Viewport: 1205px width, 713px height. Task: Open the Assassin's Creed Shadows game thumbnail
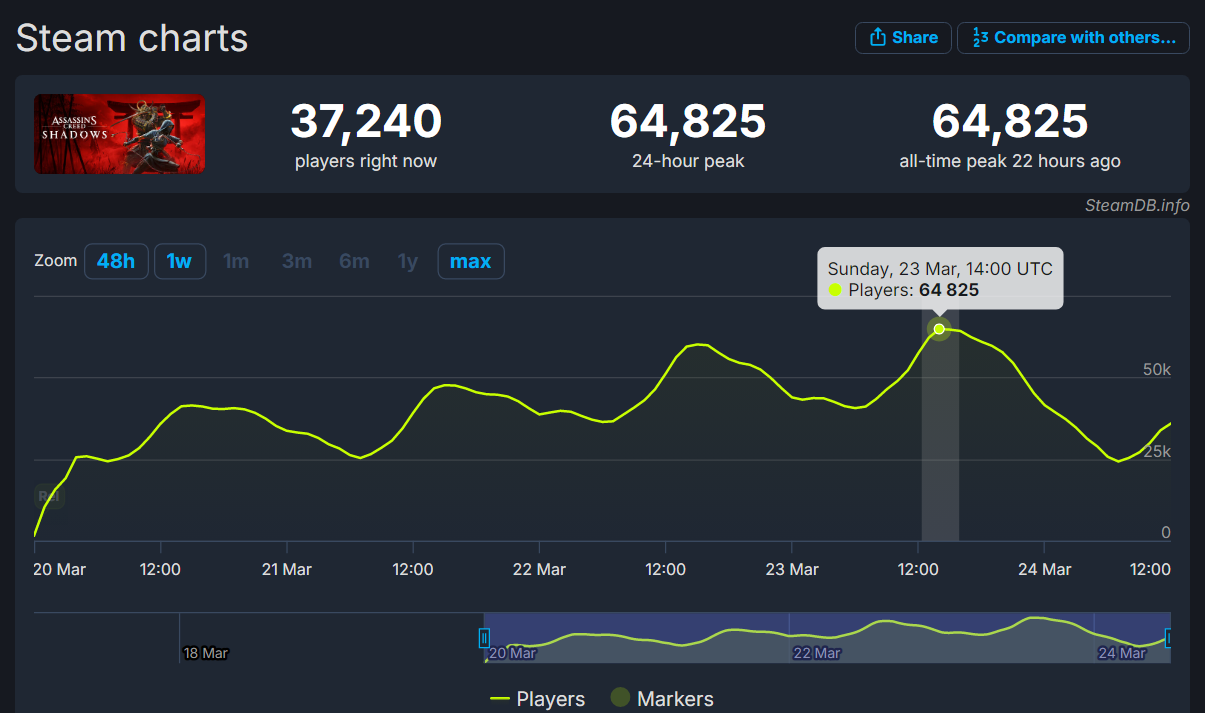click(119, 134)
